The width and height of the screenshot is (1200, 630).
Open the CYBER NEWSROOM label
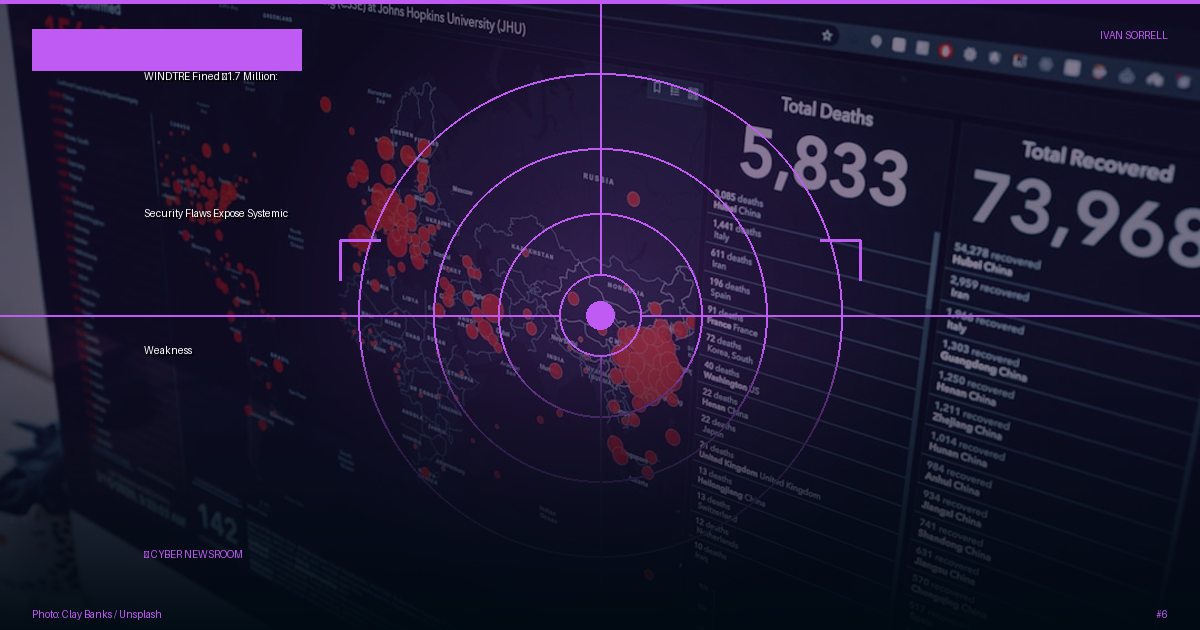[193, 554]
